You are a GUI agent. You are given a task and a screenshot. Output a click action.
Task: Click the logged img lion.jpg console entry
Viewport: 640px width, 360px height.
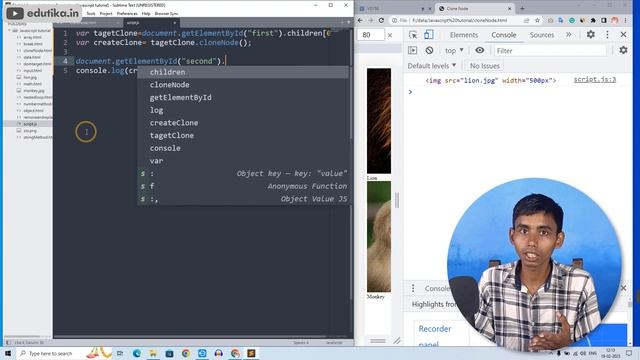point(491,80)
